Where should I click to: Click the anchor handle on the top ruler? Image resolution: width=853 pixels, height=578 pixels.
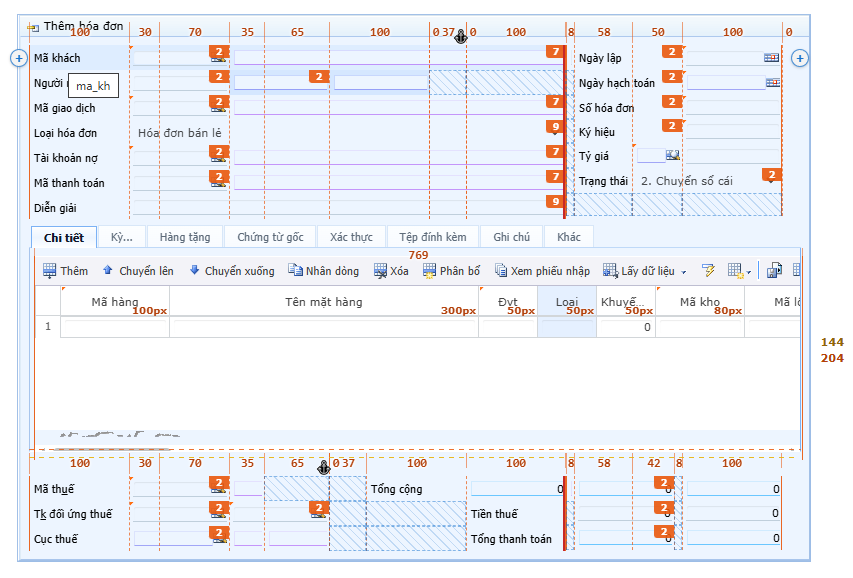[x=460, y=37]
